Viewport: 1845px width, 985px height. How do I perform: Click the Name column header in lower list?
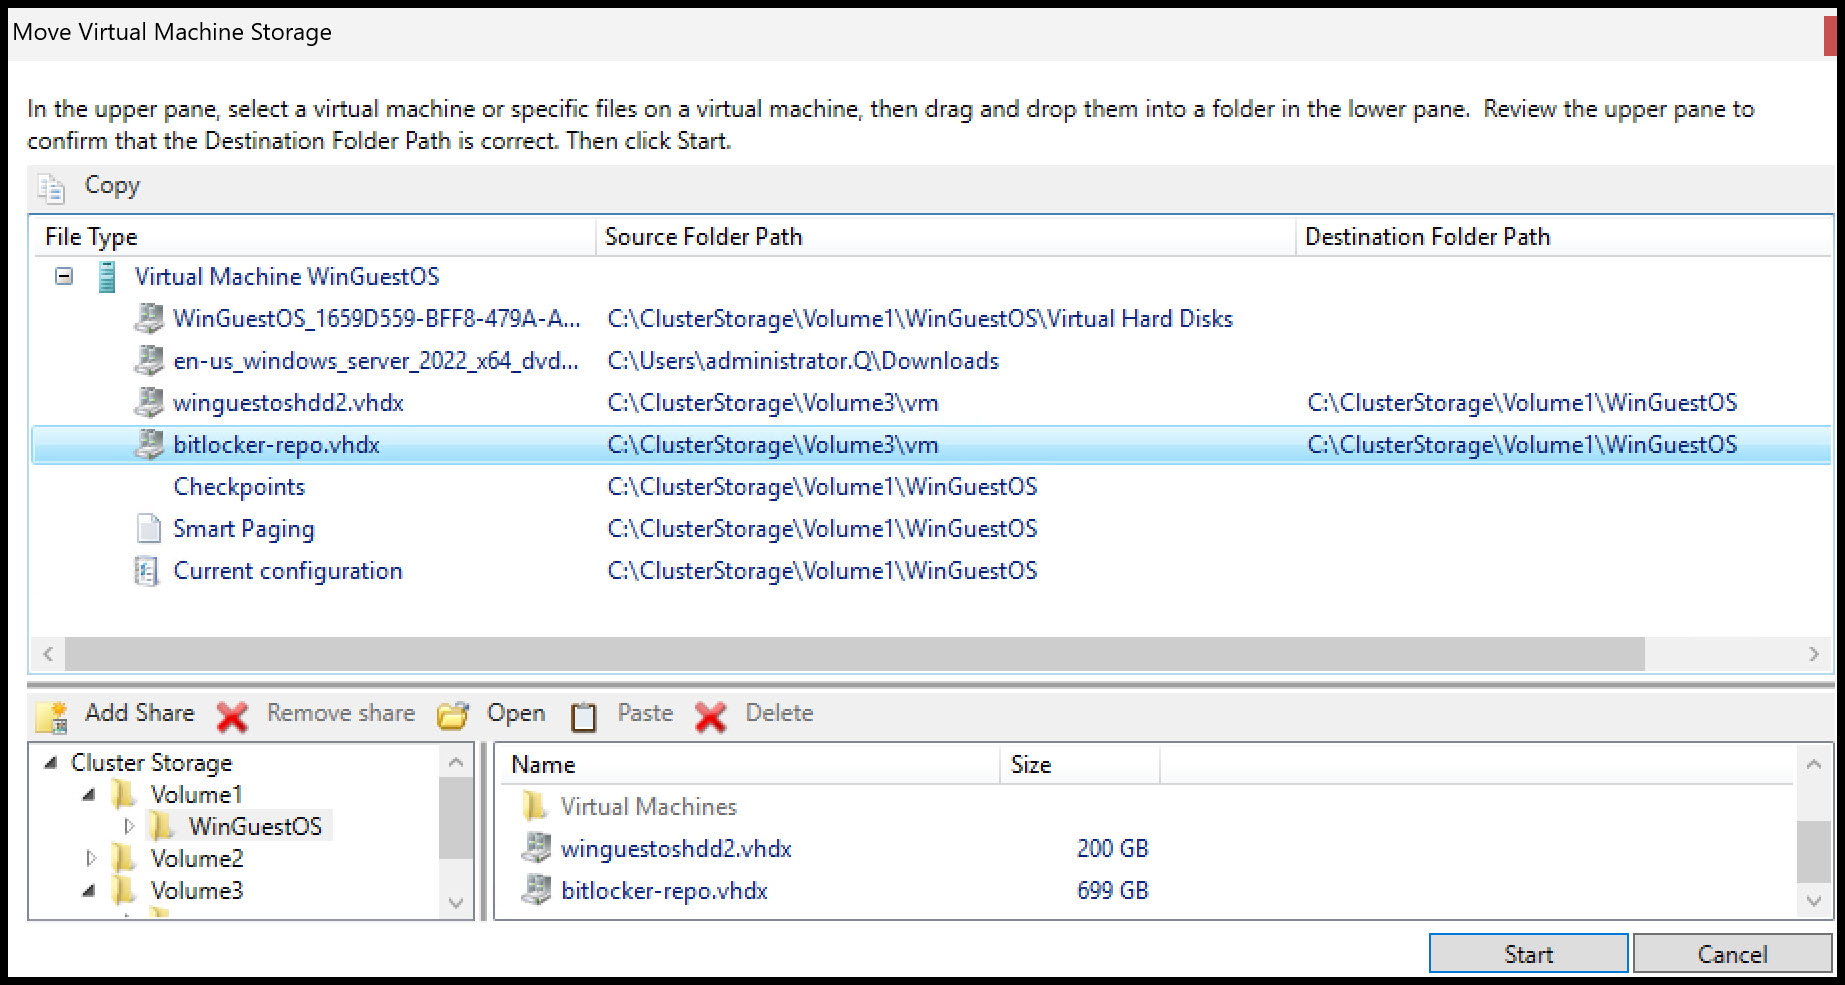point(749,765)
